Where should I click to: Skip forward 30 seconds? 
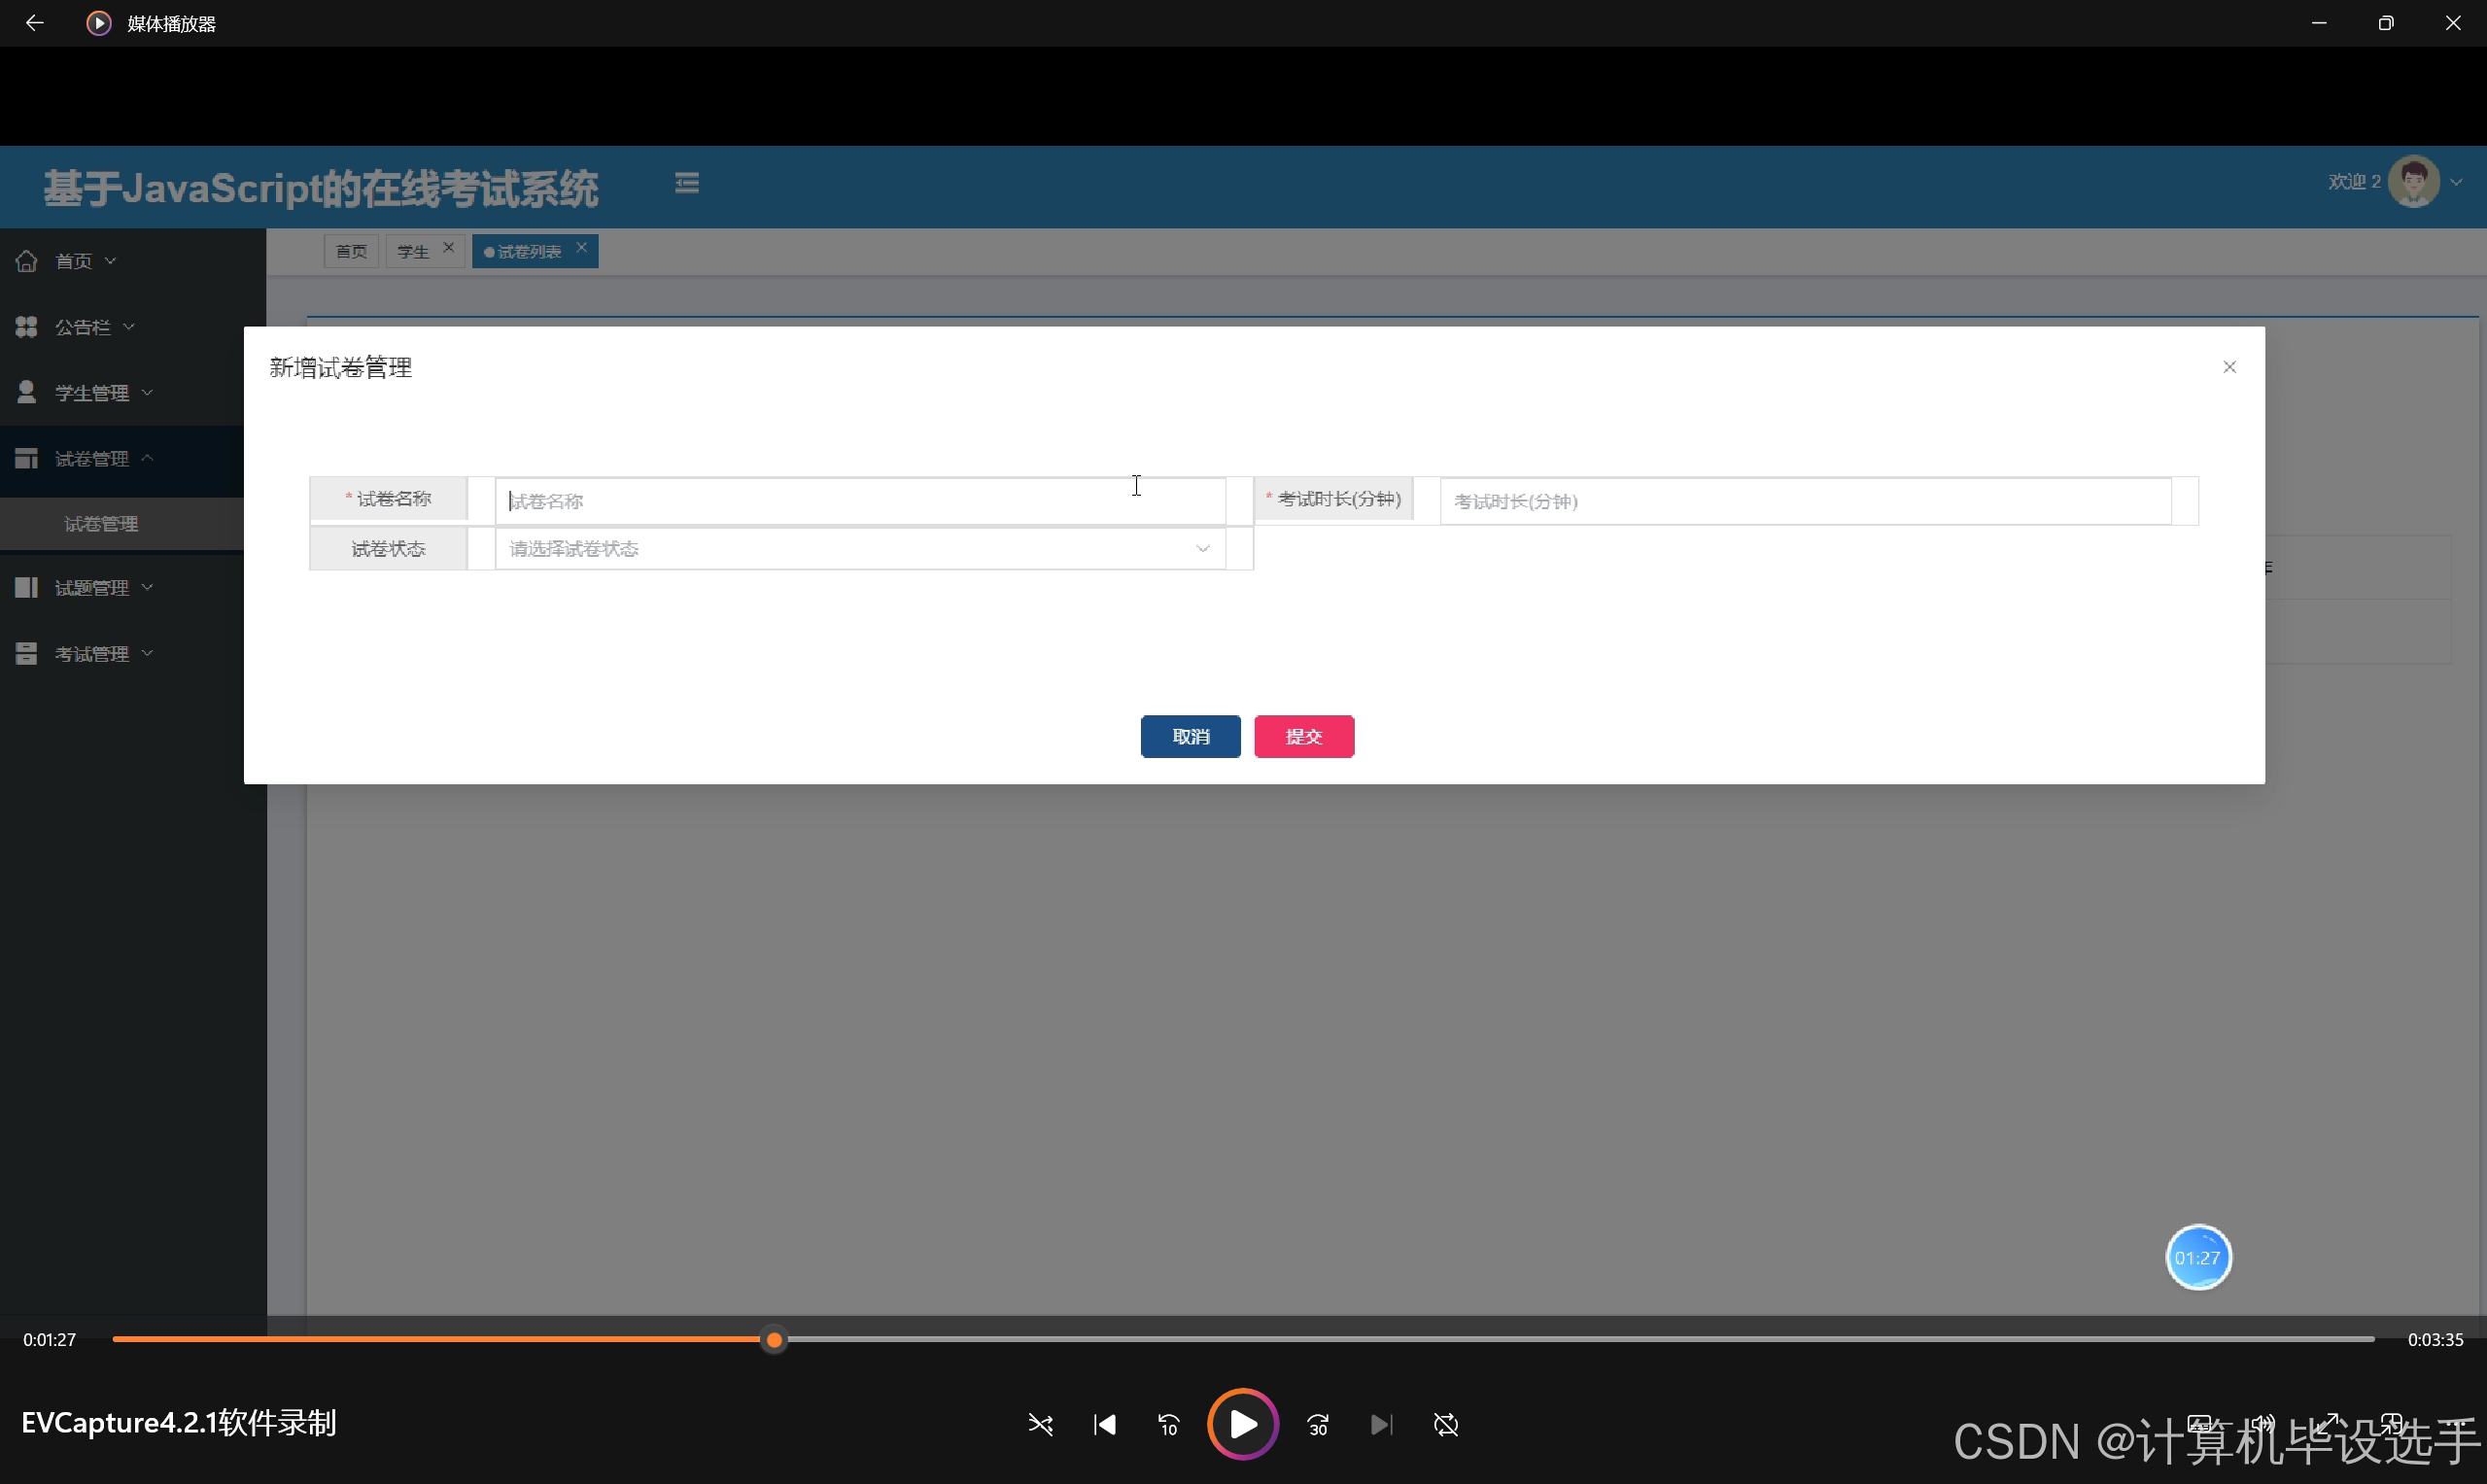[1318, 1425]
